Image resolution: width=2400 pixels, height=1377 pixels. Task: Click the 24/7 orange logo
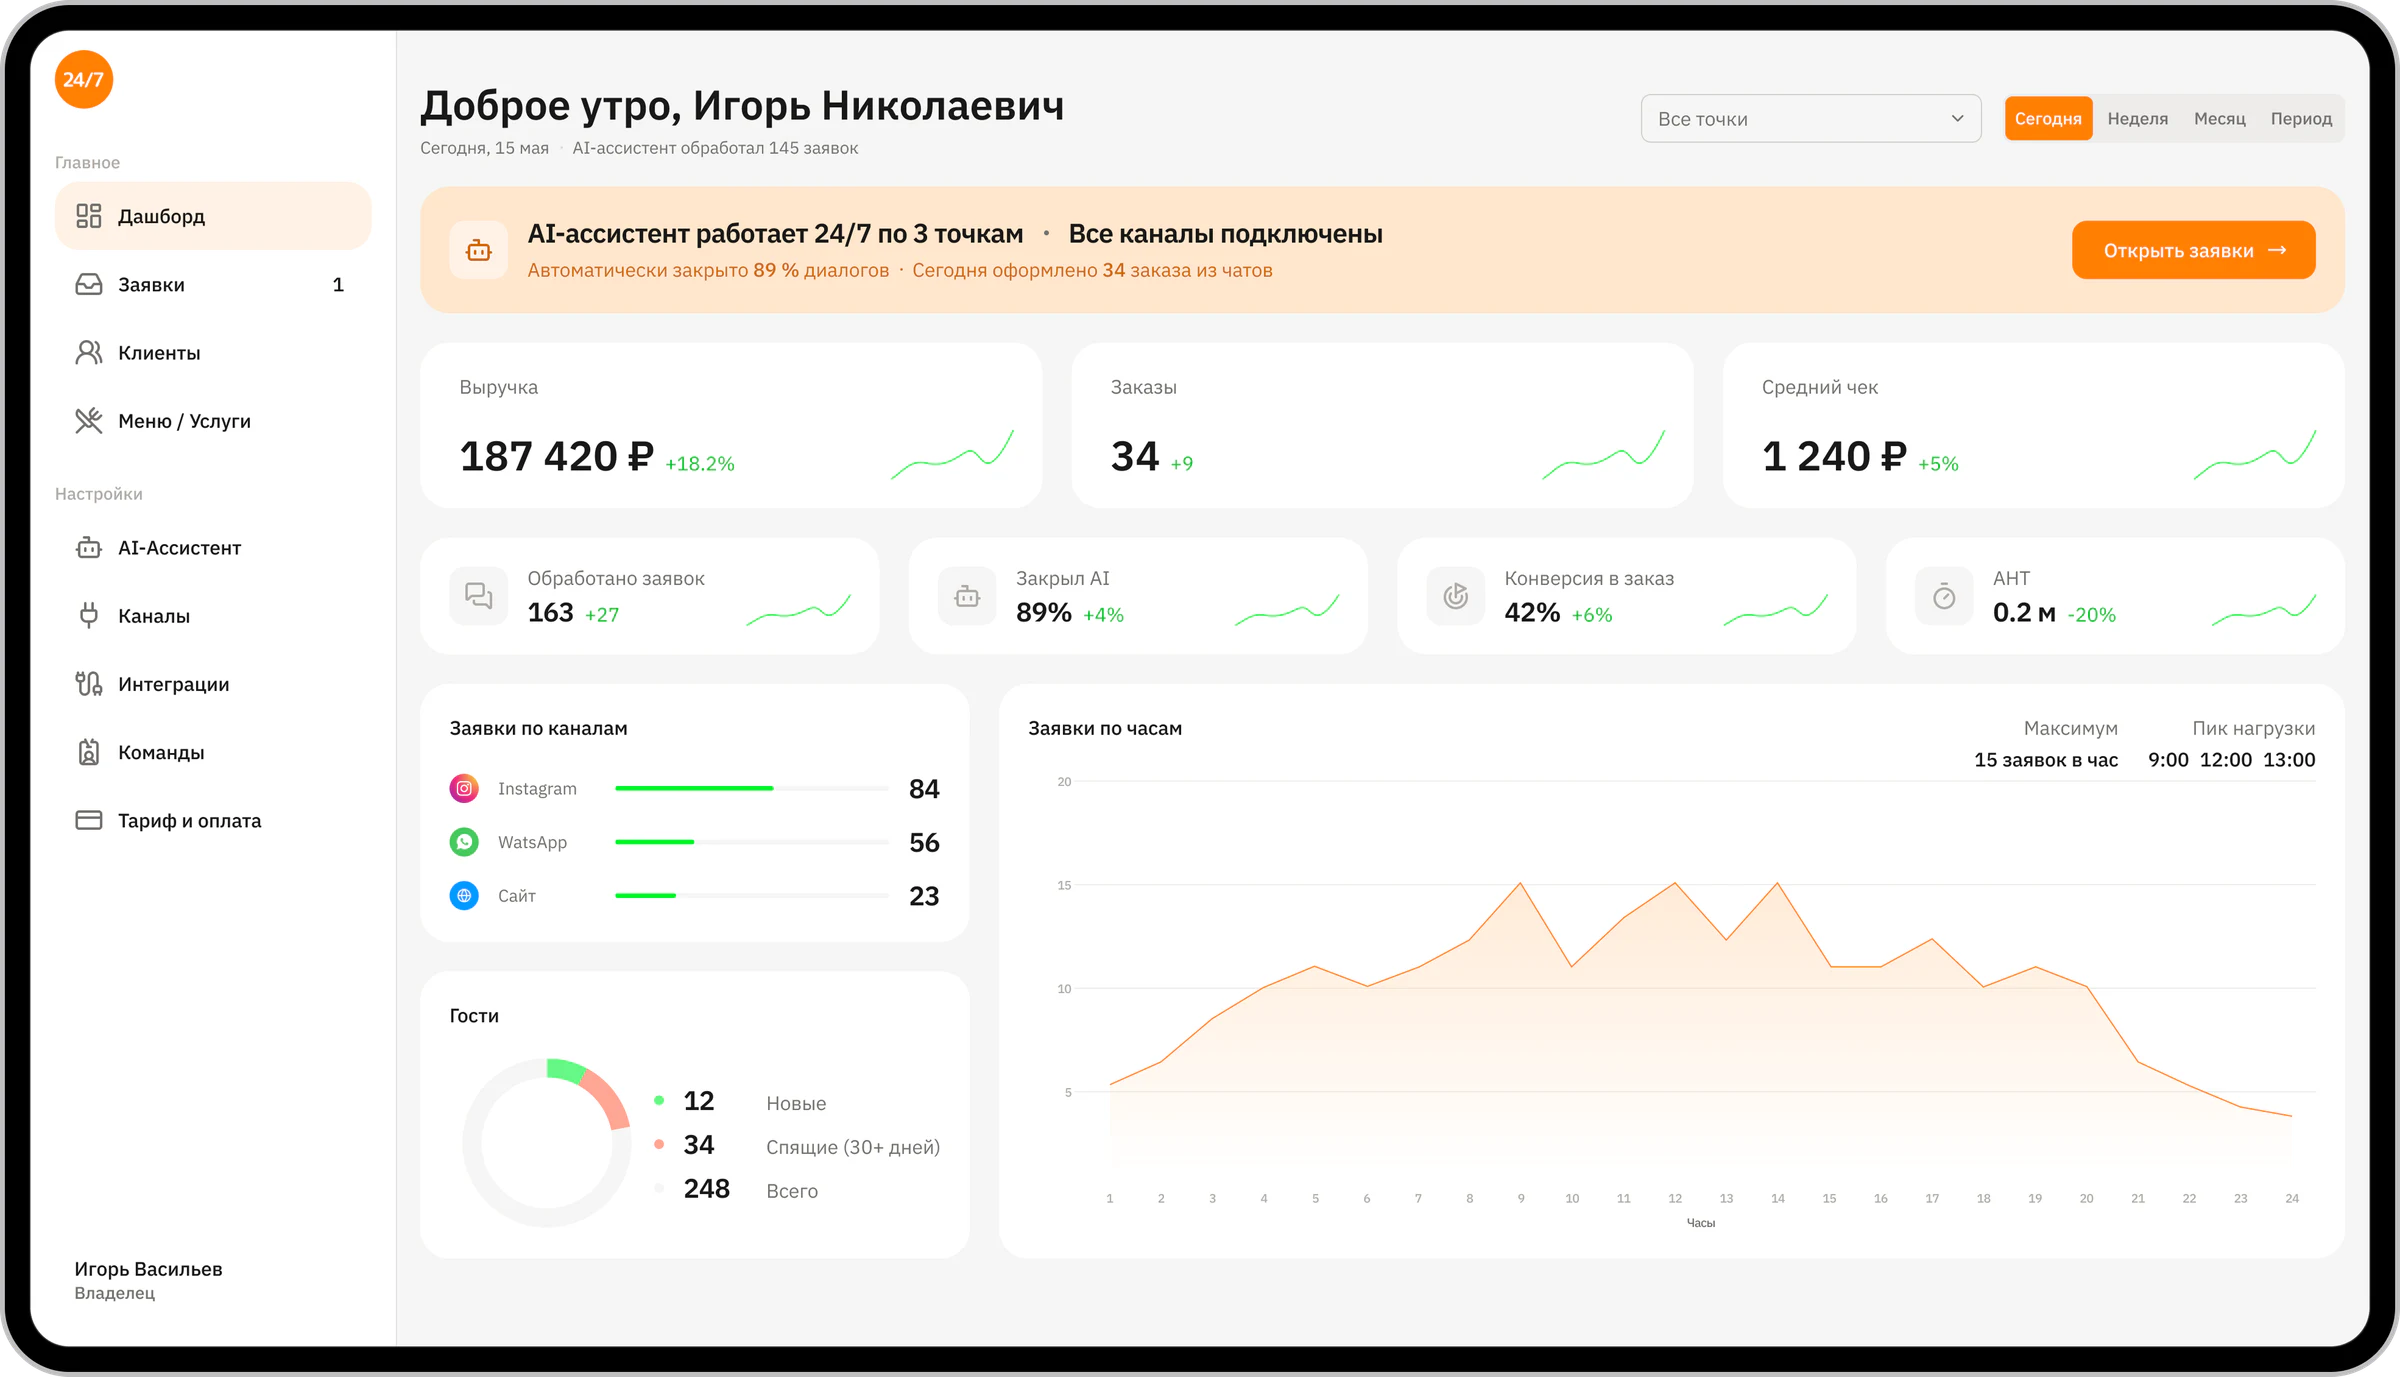click(x=84, y=79)
